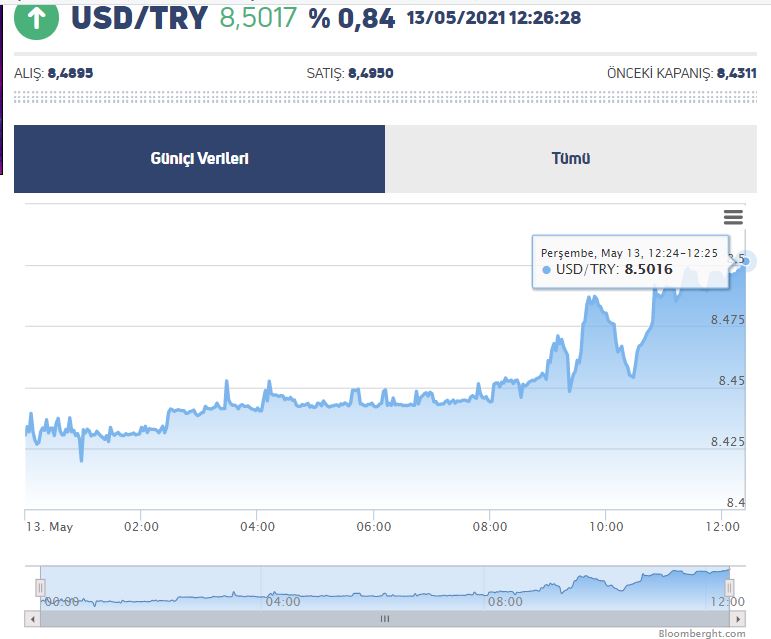
Task: Click the scrollbar left arrow button
Action: 31,619
